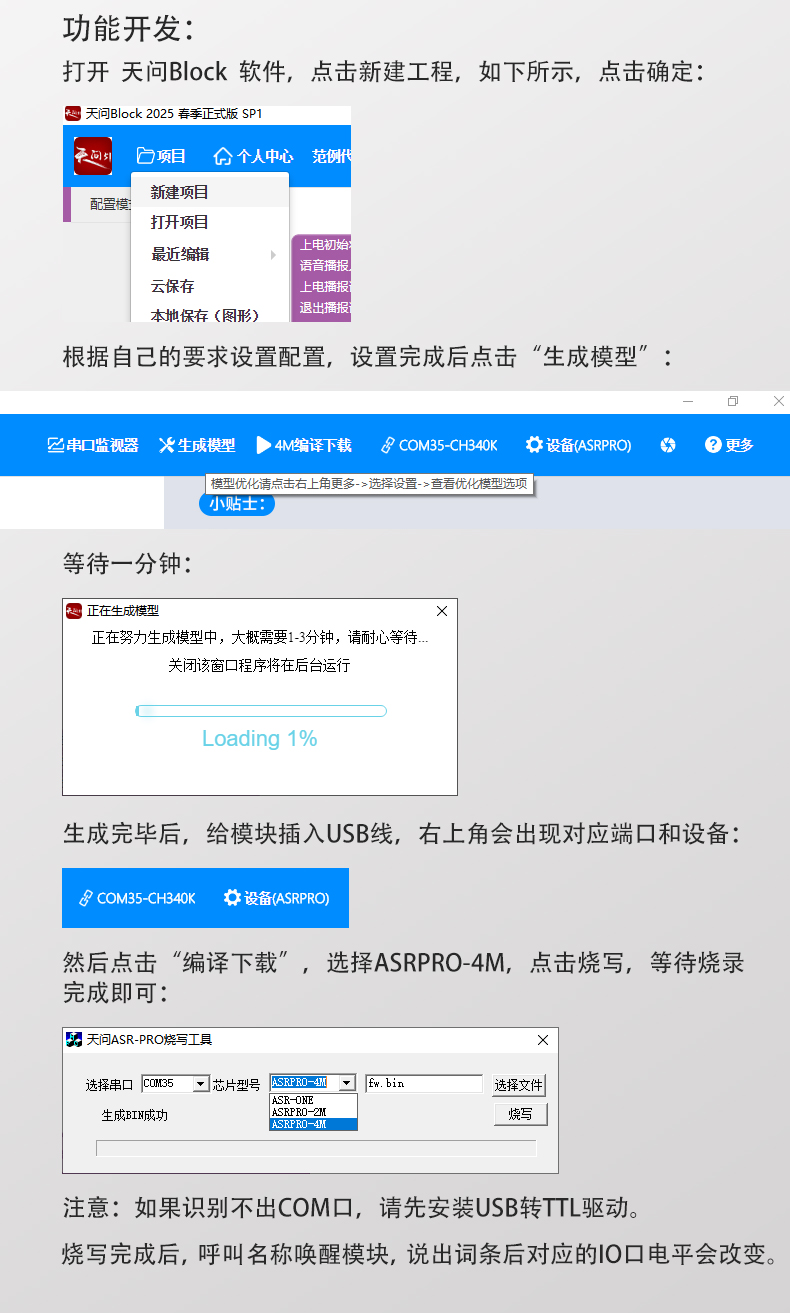Image resolution: width=790 pixels, height=1313 pixels.
Task: Select ASR-ONE in the chip list
Action: 292,1100
